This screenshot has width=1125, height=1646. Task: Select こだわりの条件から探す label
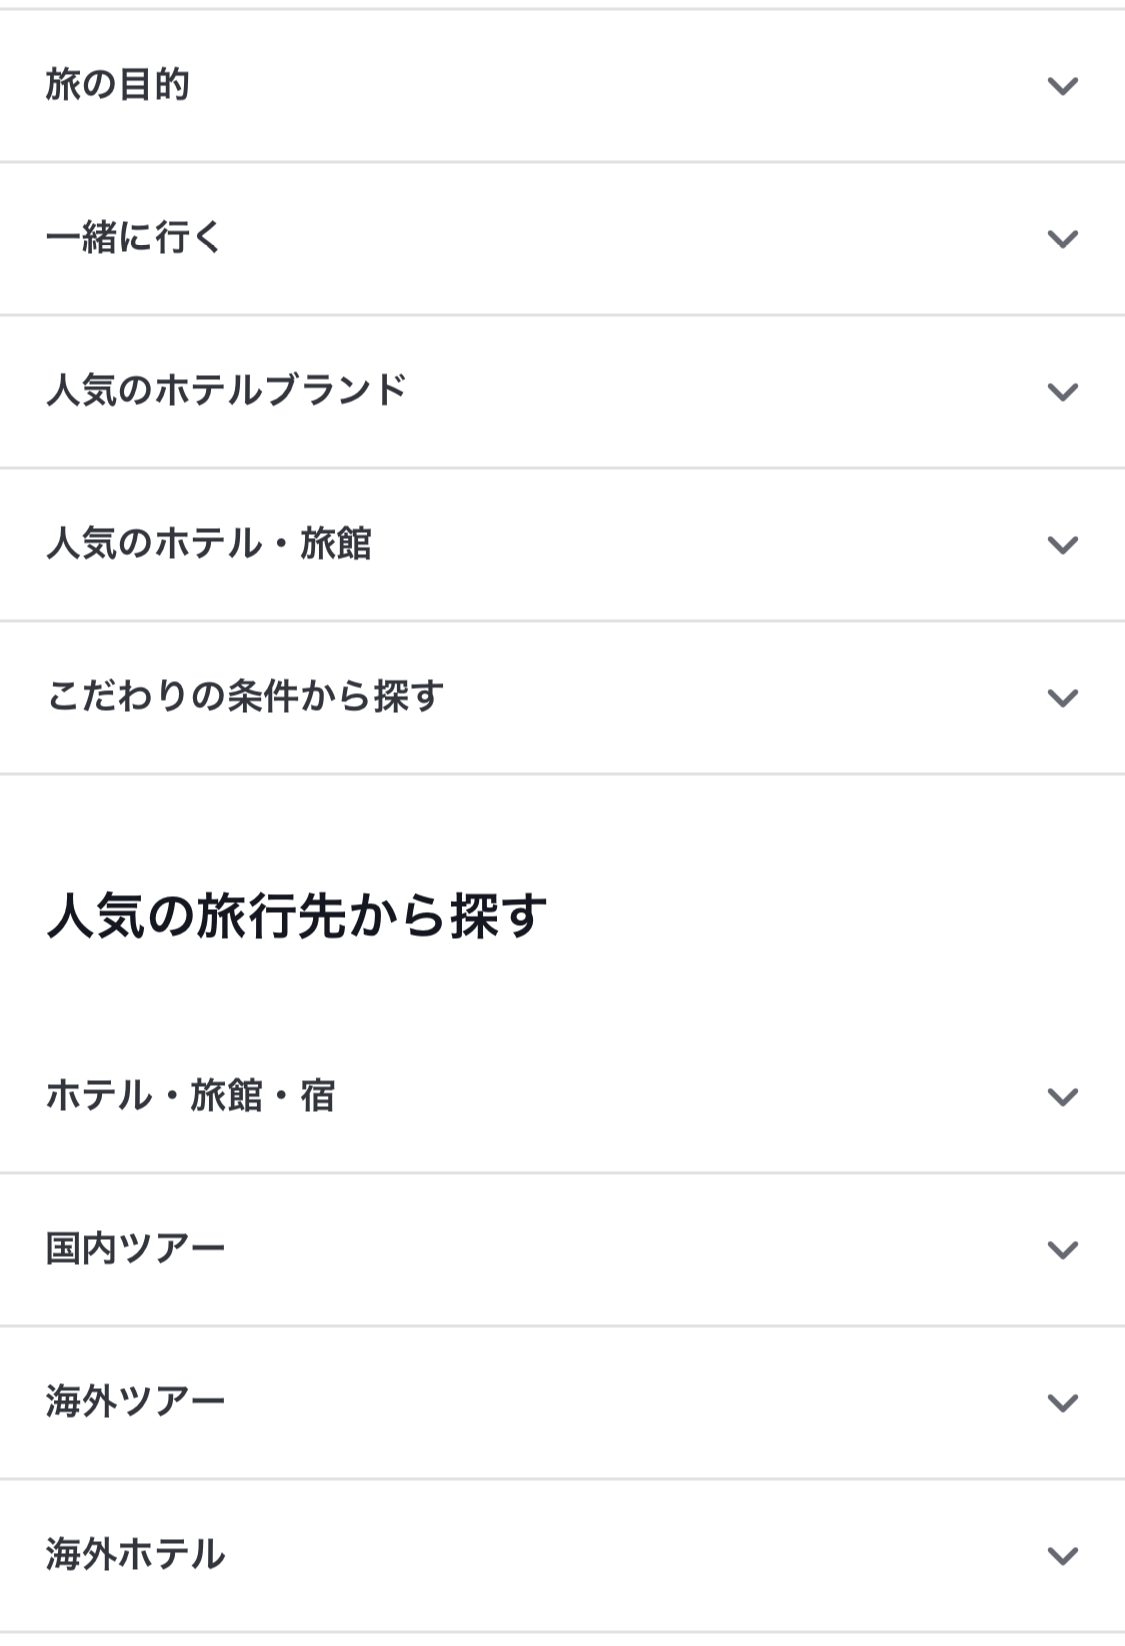245,697
